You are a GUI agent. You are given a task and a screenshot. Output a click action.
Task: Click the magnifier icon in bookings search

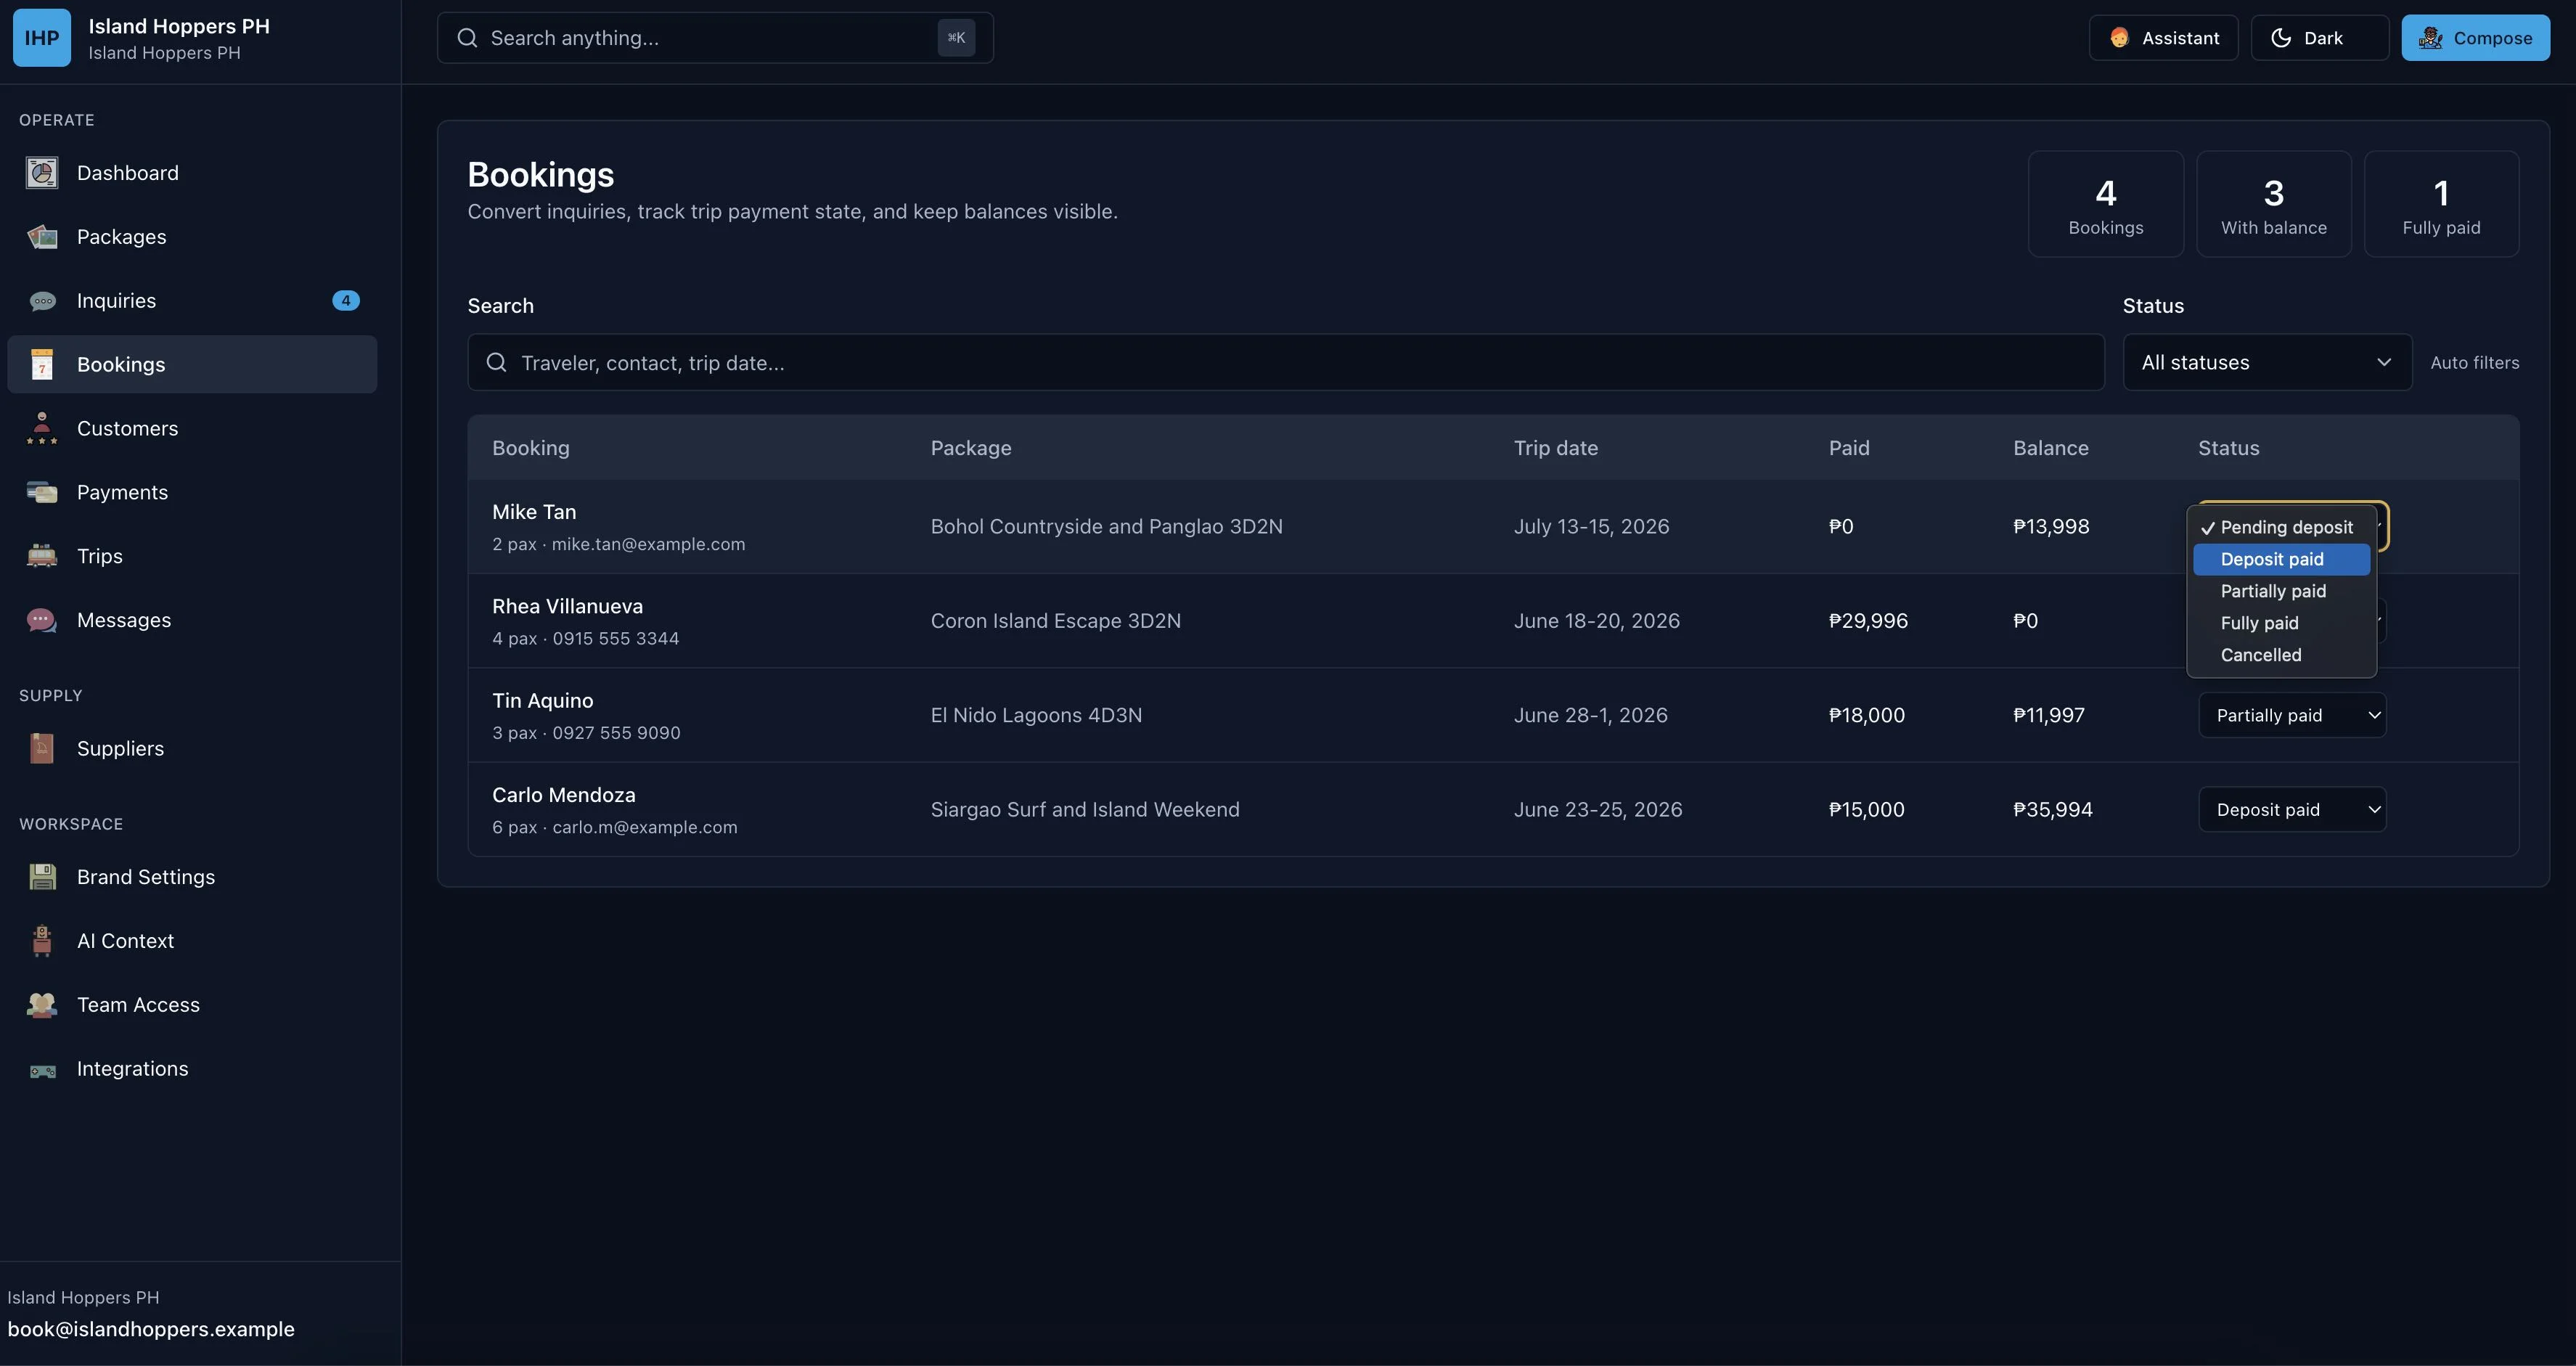[497, 362]
